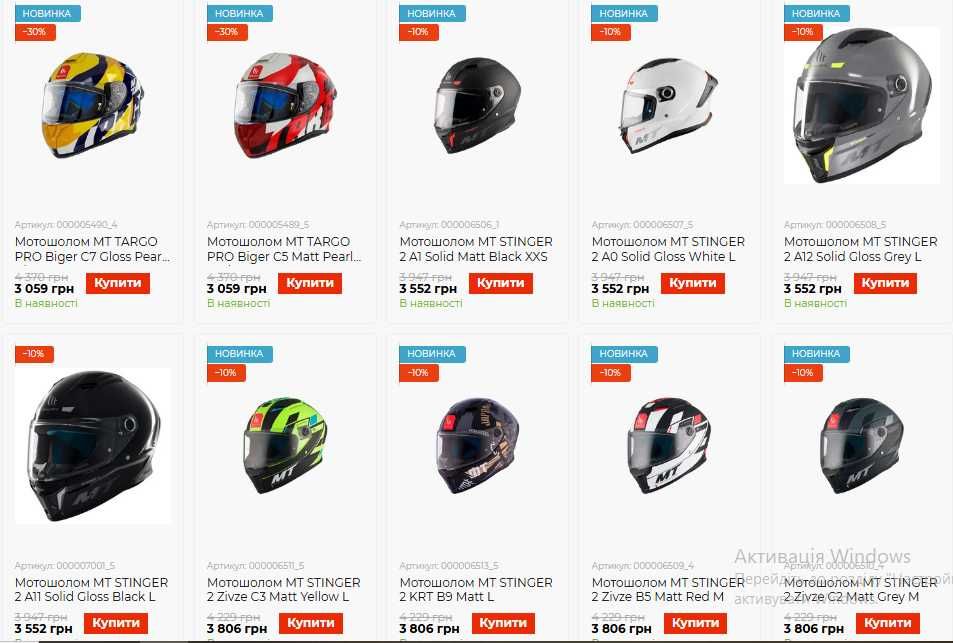
Task: Open the STINGER 2 A0 Gloss White helmet image
Action: click(669, 105)
